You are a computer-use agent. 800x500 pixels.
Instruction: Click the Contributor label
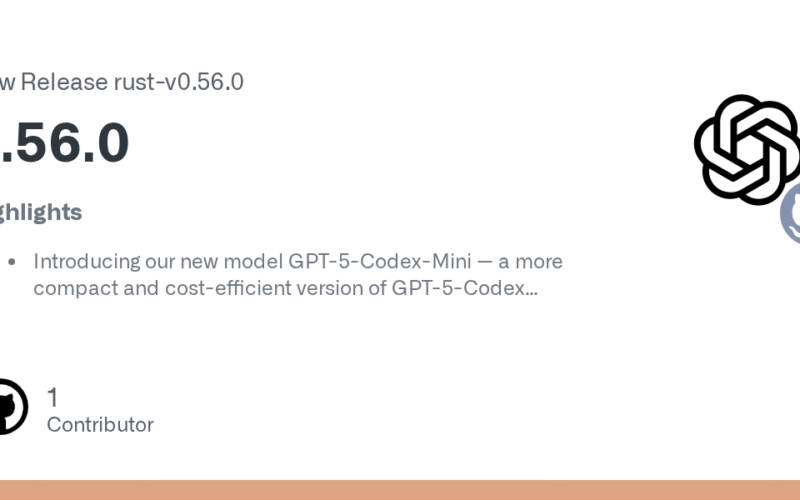(100, 424)
